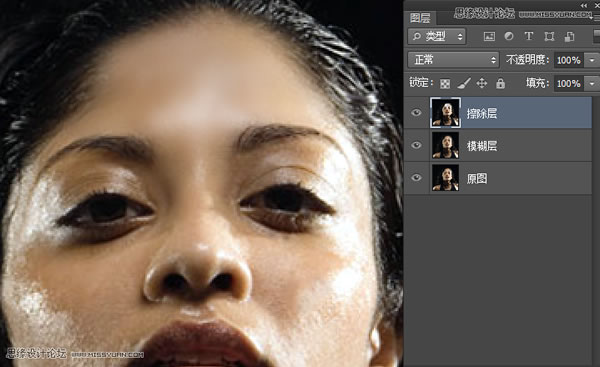Expand the 不透明度 opacity slider arrow
Screen dimensions: 600x367
592,60
